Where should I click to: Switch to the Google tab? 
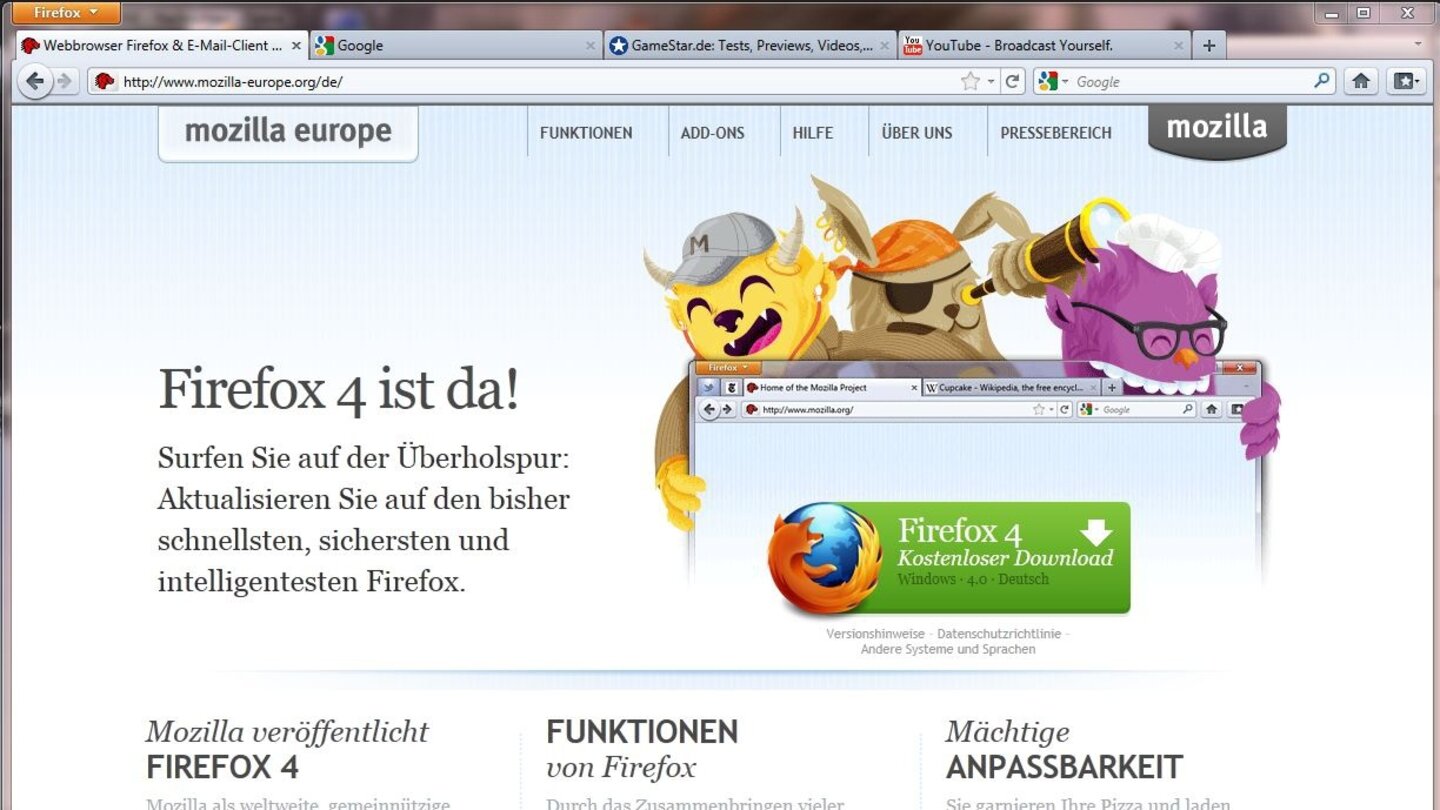(456, 46)
